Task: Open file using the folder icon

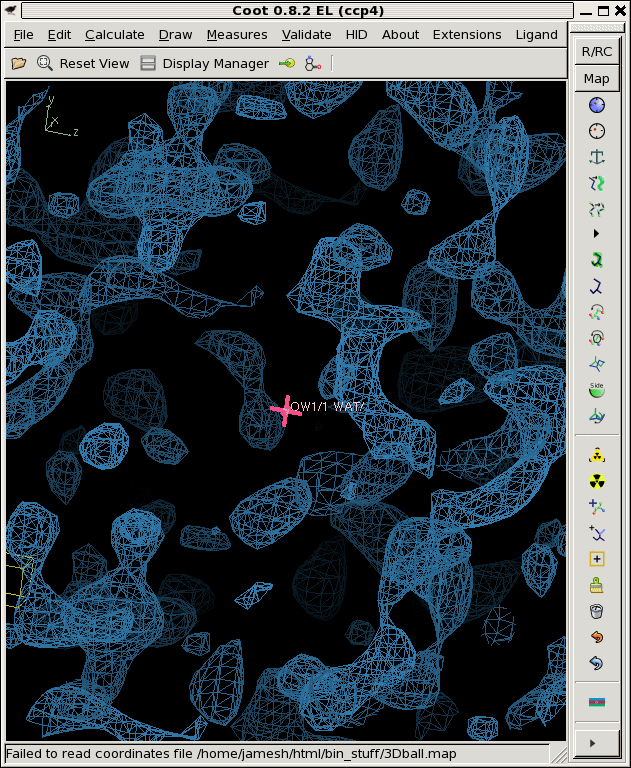Action: pyautogui.click(x=18, y=63)
